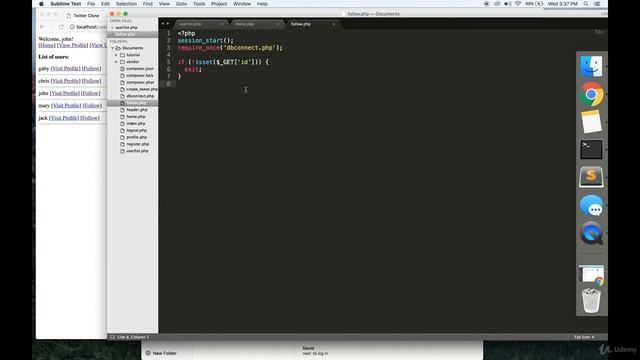Click New Folder at the bottom
640x360 pixels.
tap(161, 353)
